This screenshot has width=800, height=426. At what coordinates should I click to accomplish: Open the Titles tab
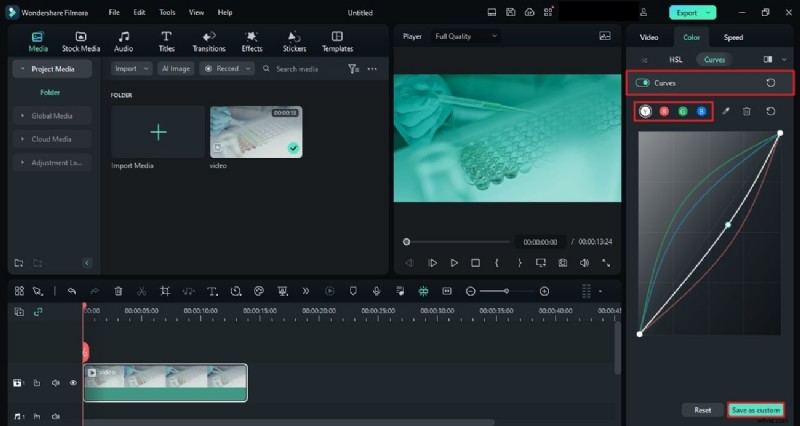[166, 42]
